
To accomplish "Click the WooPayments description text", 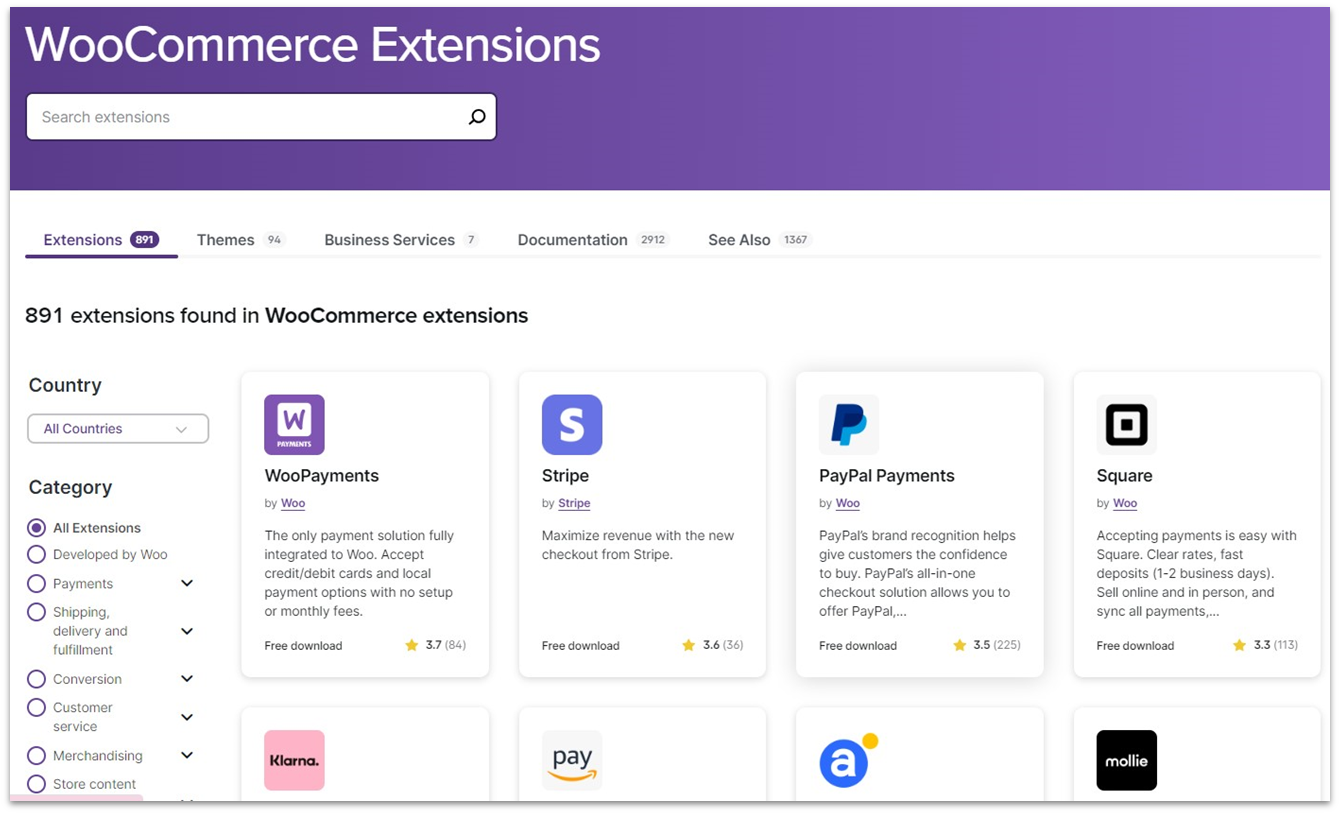I will [x=360, y=574].
